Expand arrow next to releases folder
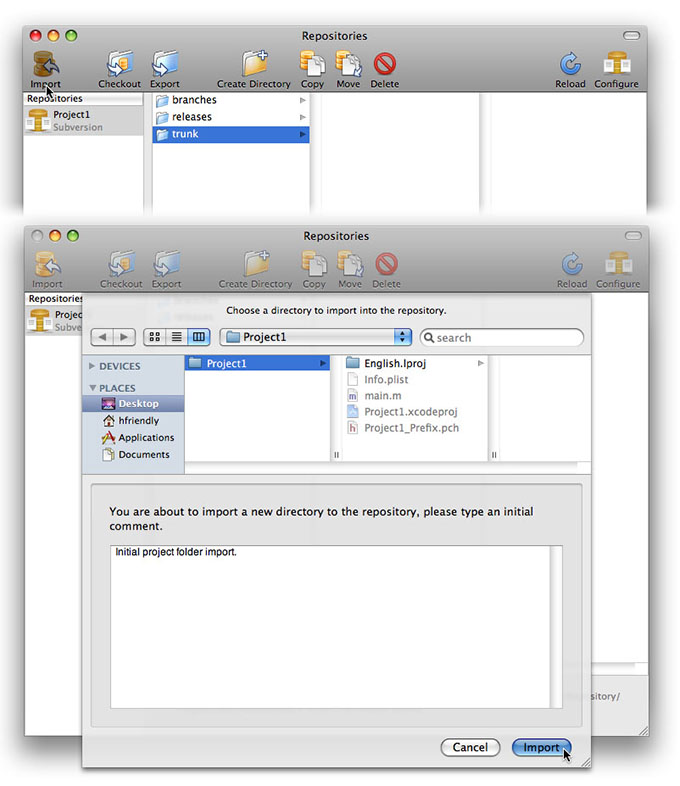Image resolution: width=680 pixels, height=786 pixels. 303,117
